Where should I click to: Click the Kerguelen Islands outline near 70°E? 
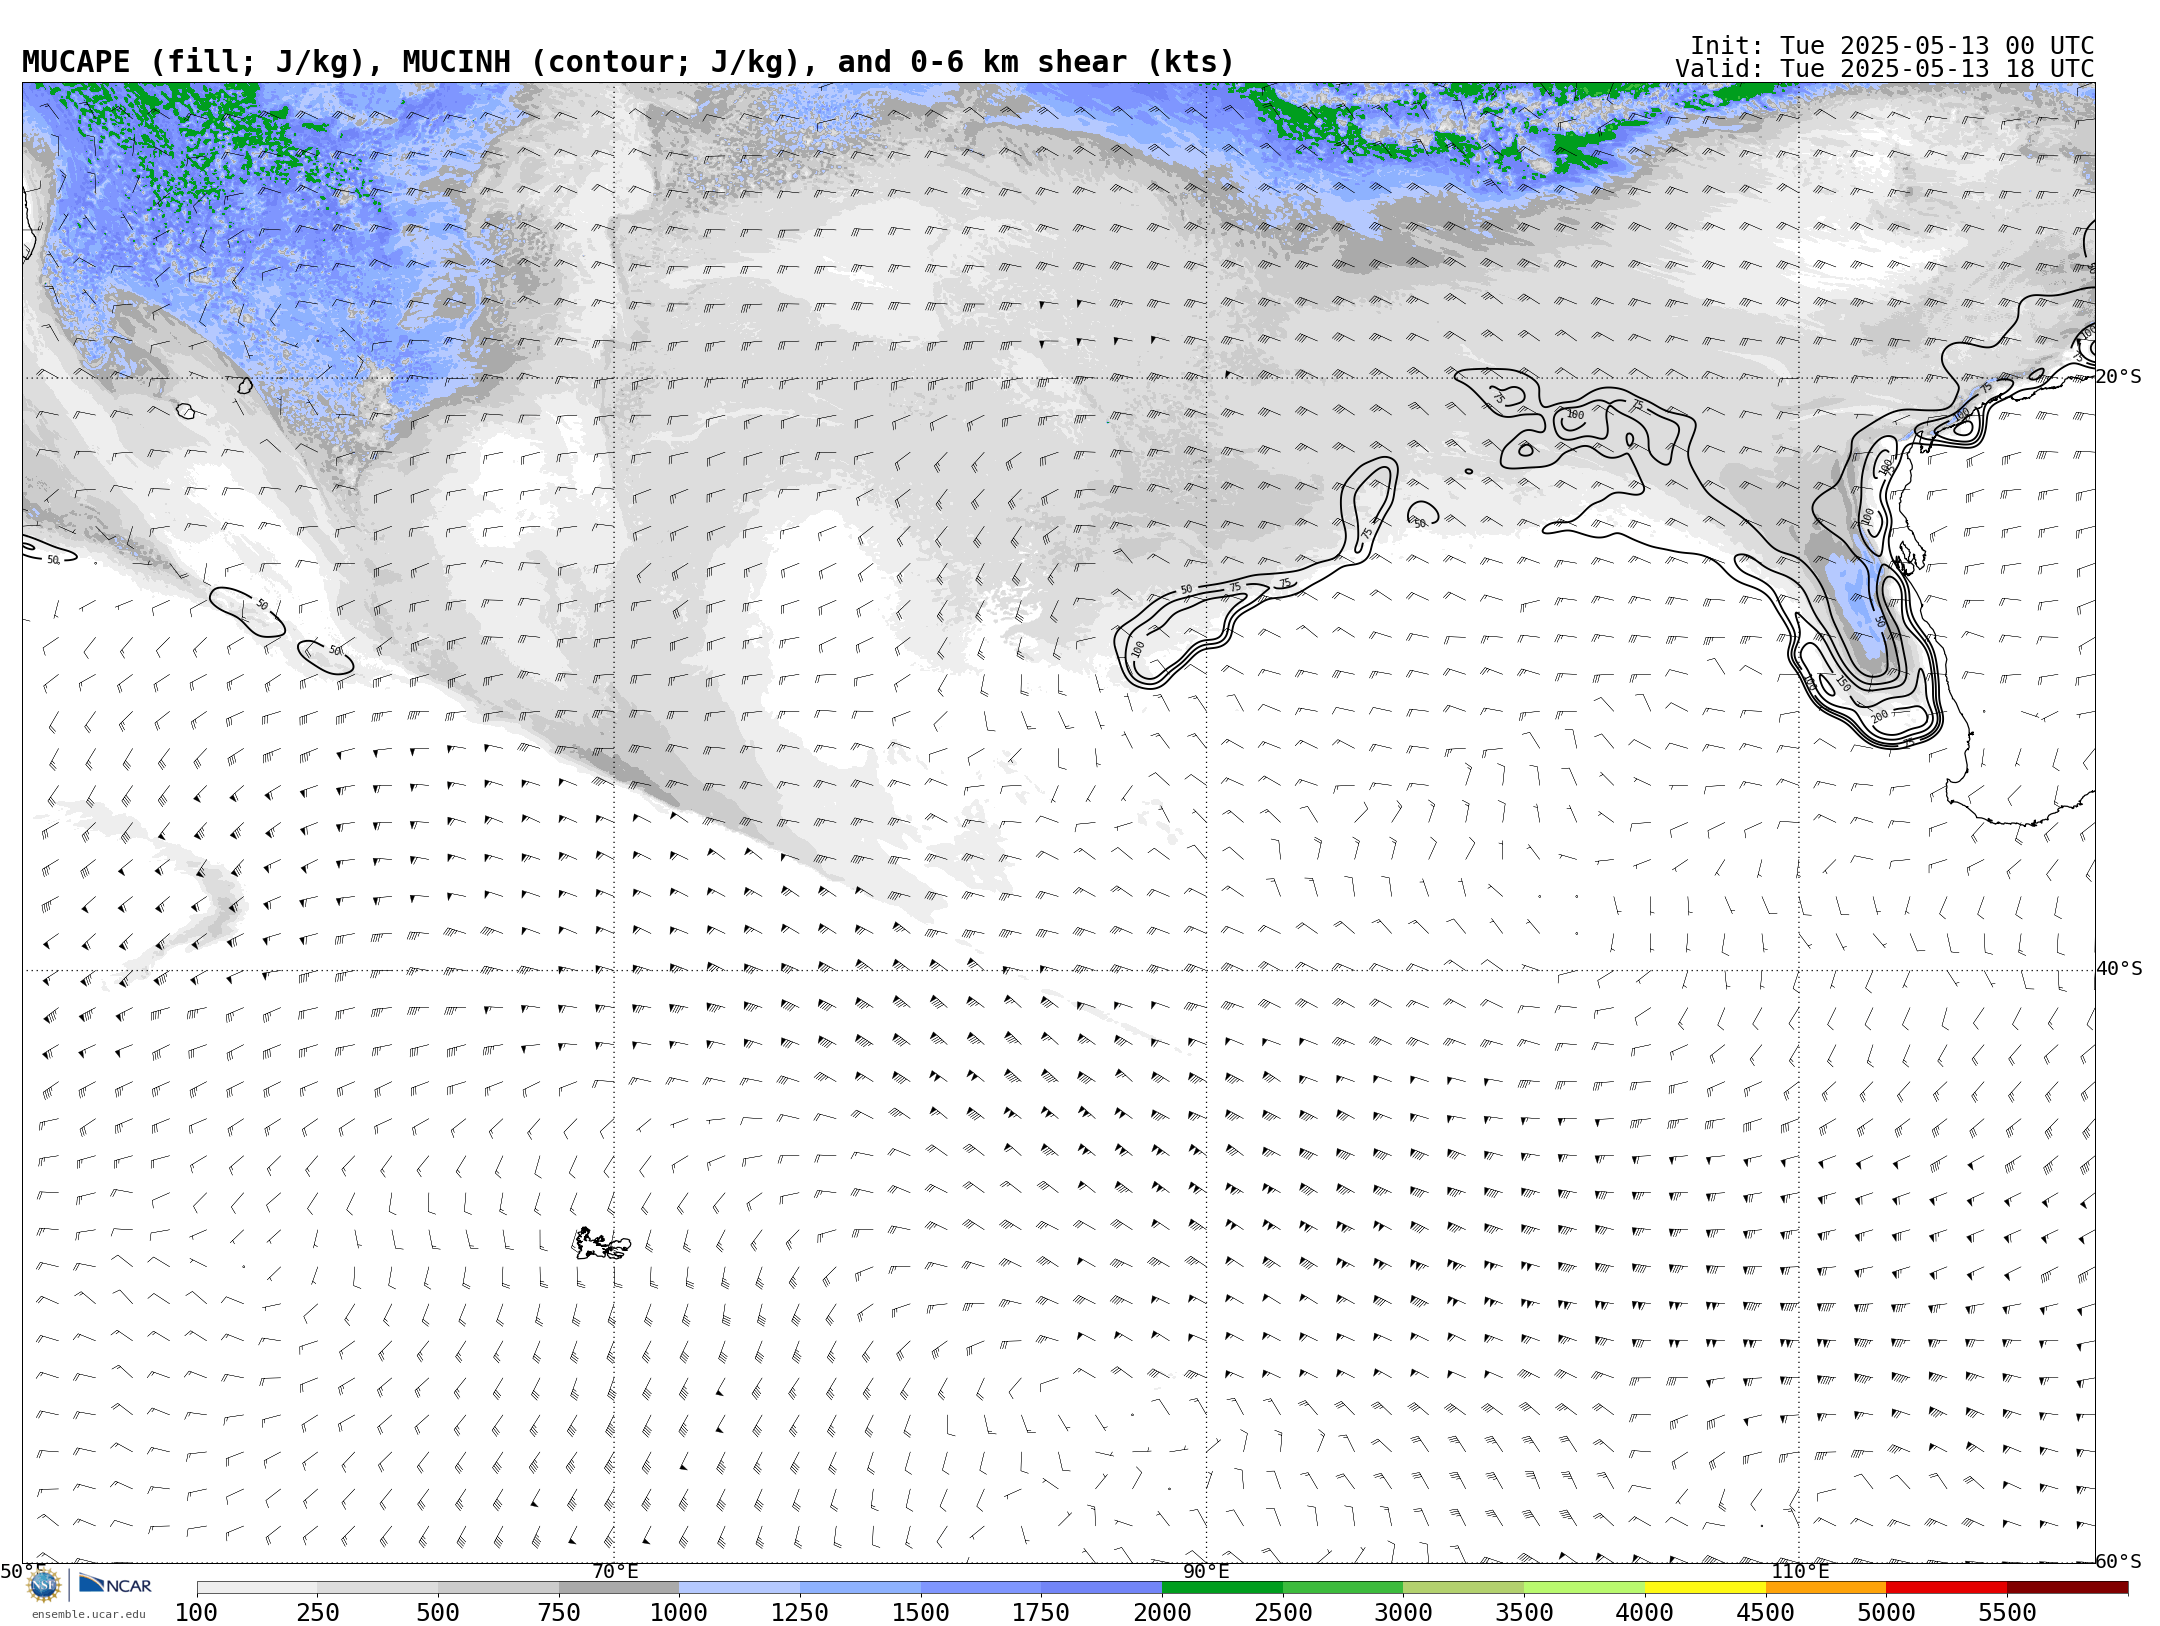point(601,1244)
